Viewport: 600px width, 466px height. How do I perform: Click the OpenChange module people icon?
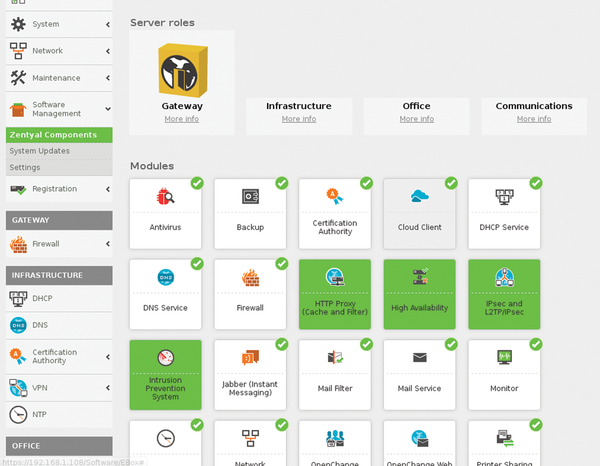coord(335,438)
